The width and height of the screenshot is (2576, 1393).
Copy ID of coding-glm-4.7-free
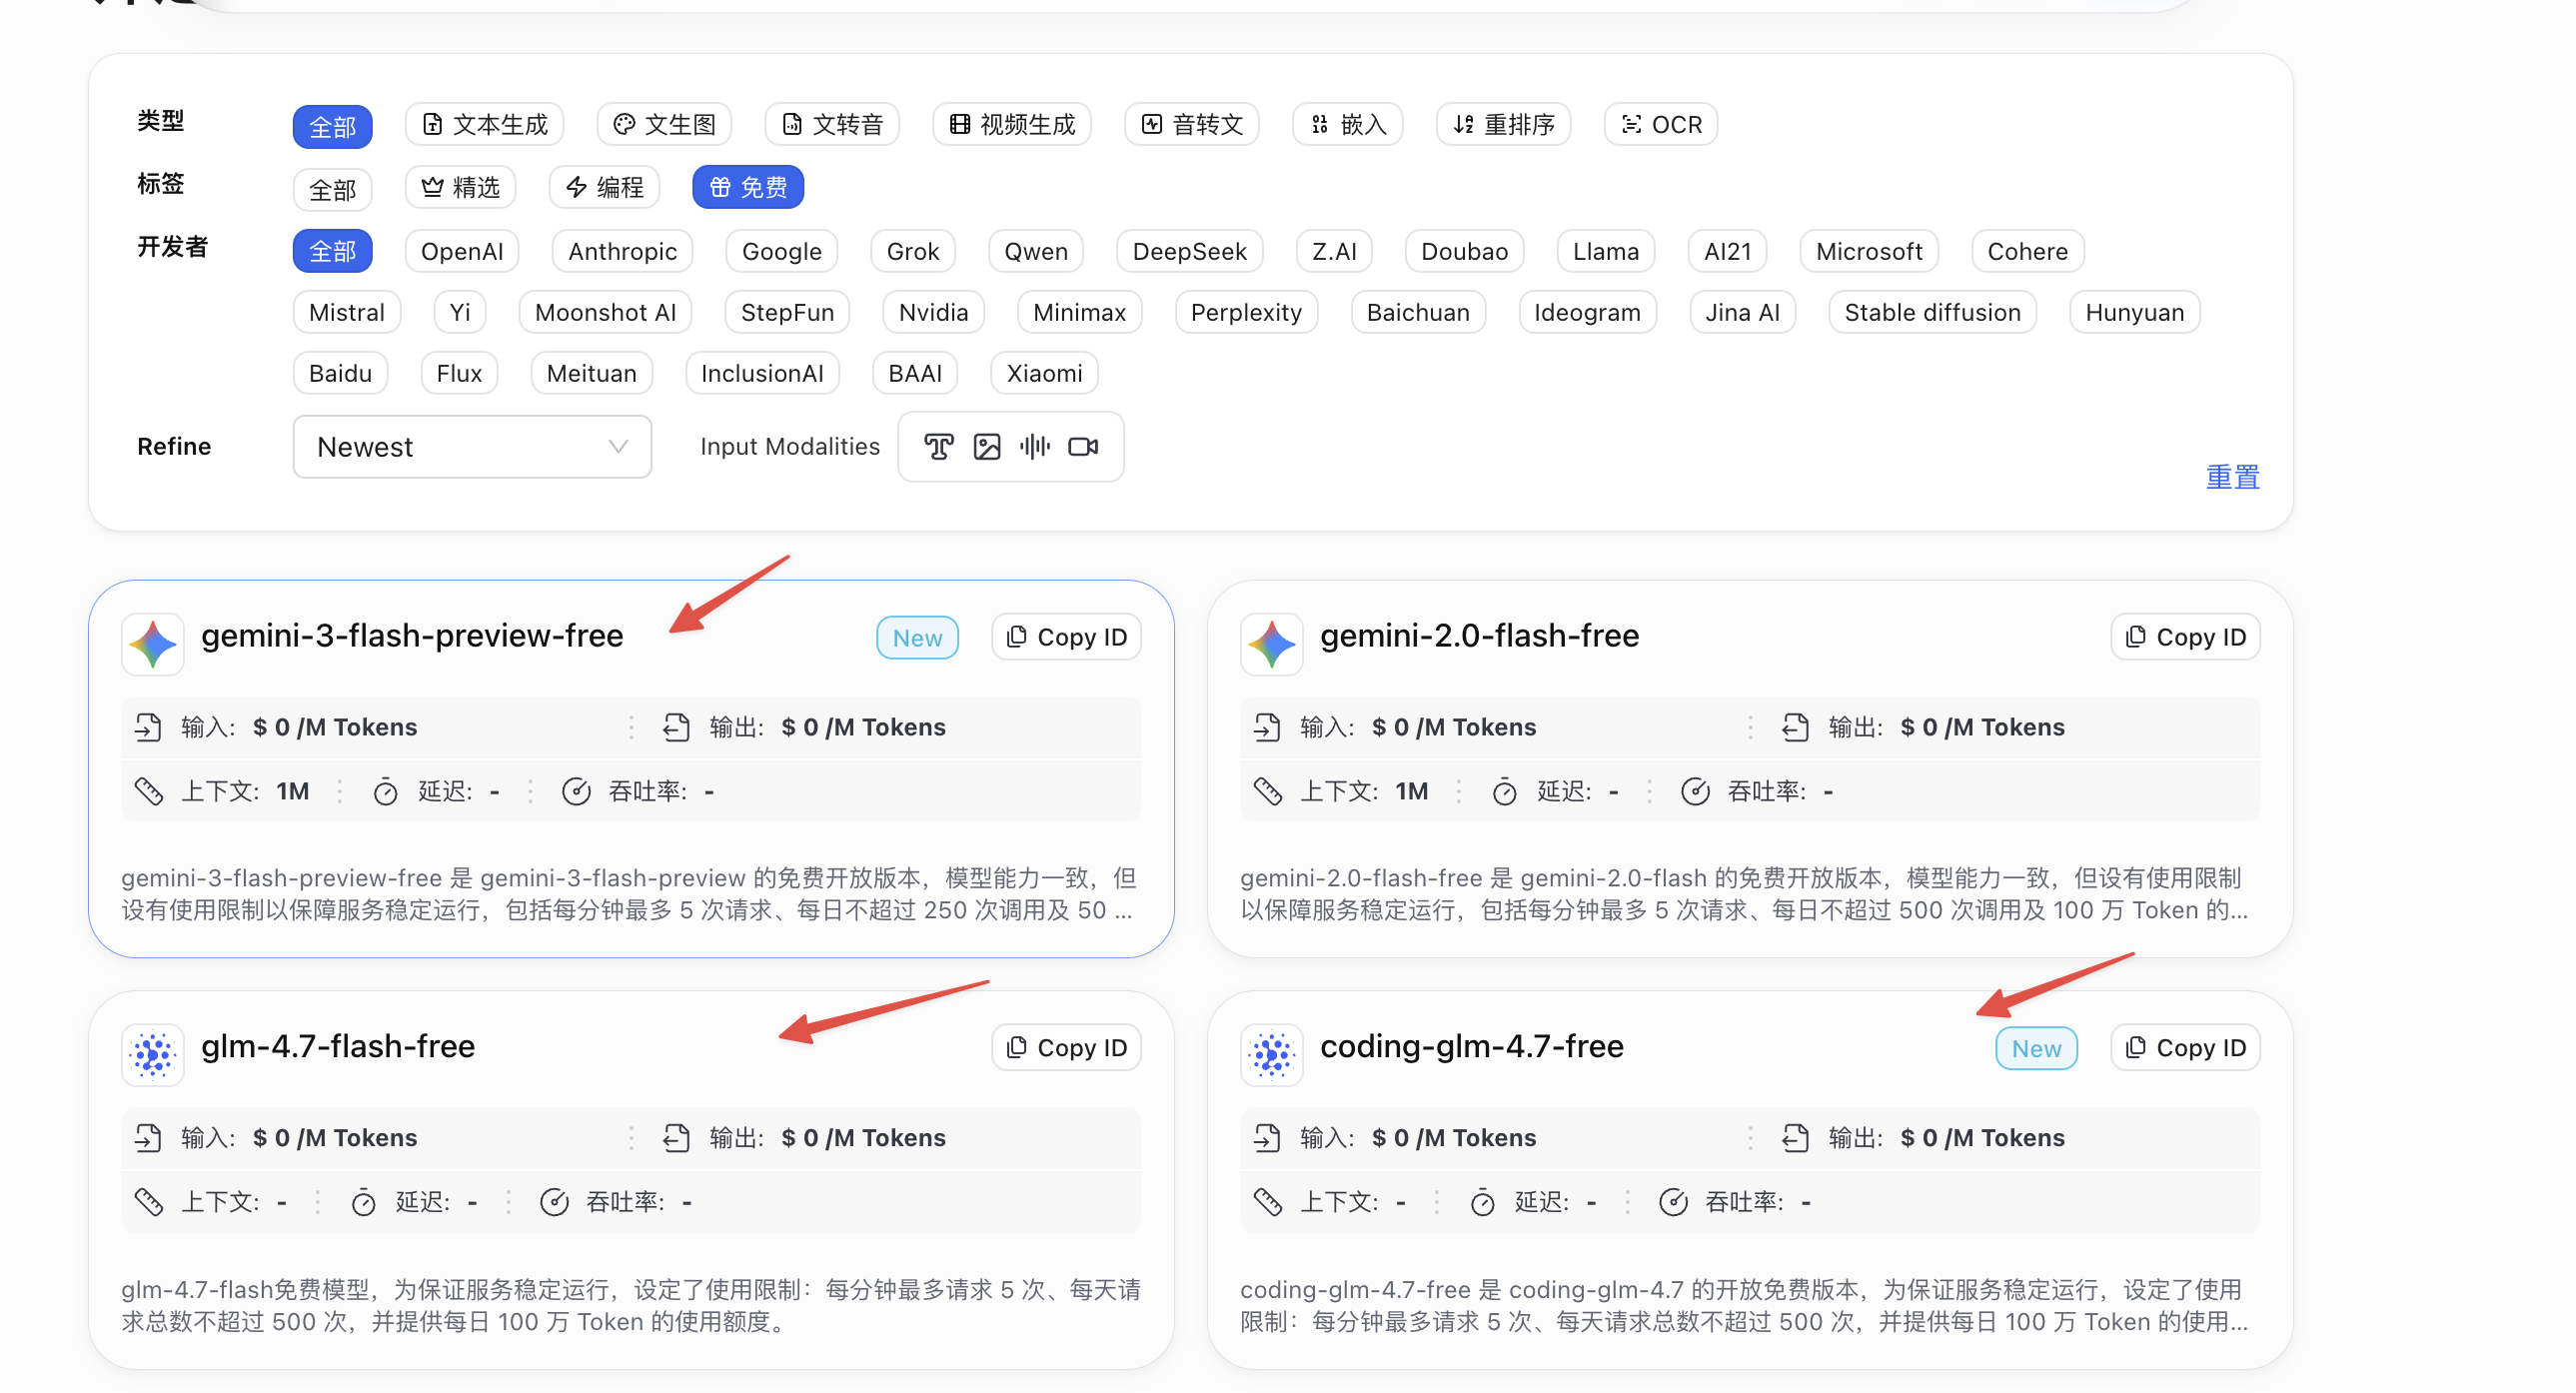[2185, 1047]
